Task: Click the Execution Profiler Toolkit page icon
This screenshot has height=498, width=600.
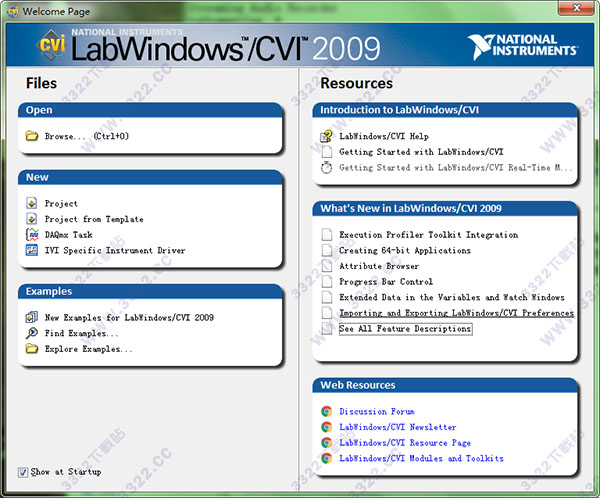Action: click(327, 234)
